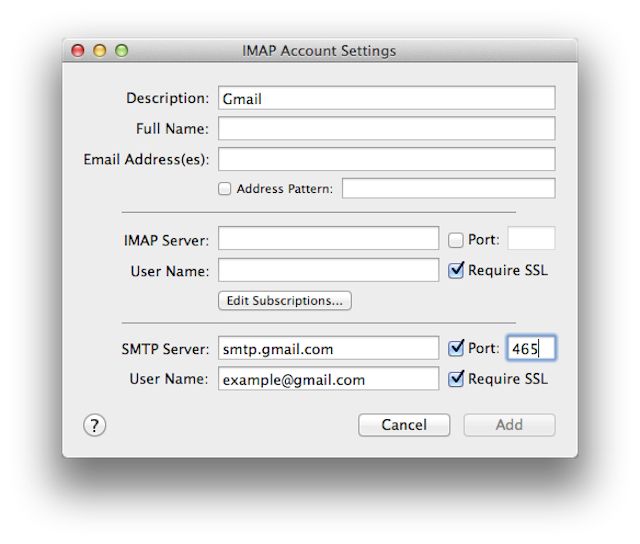Click into the IMAP Server field
Screen dimensions: 640x544
coord(329,239)
